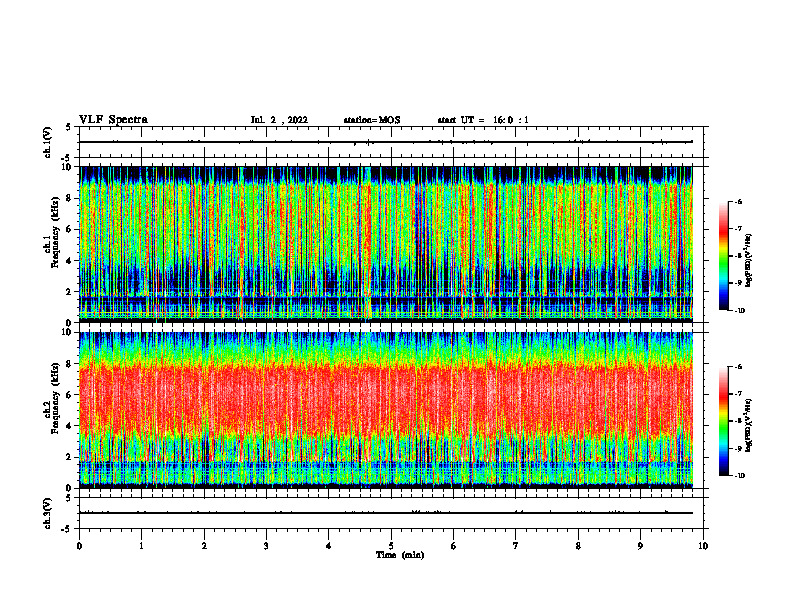Click the time axis tick label '0'
The height and width of the screenshot is (612, 792).
pyautogui.click(x=79, y=546)
